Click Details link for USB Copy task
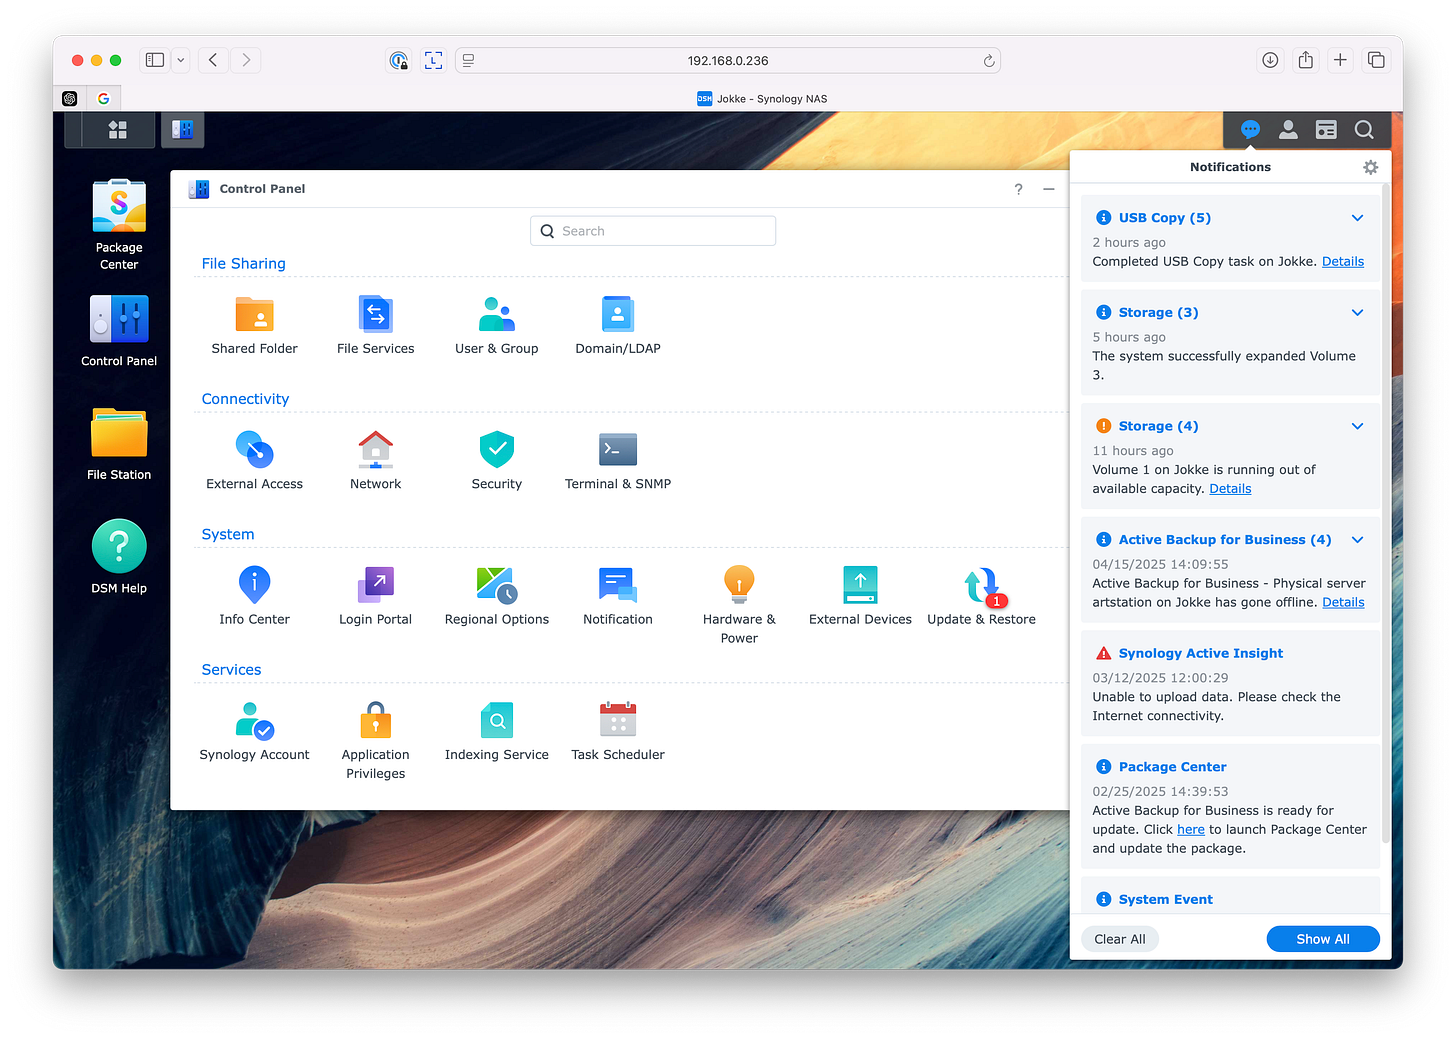Viewport: 1456px width, 1039px height. coord(1342,261)
